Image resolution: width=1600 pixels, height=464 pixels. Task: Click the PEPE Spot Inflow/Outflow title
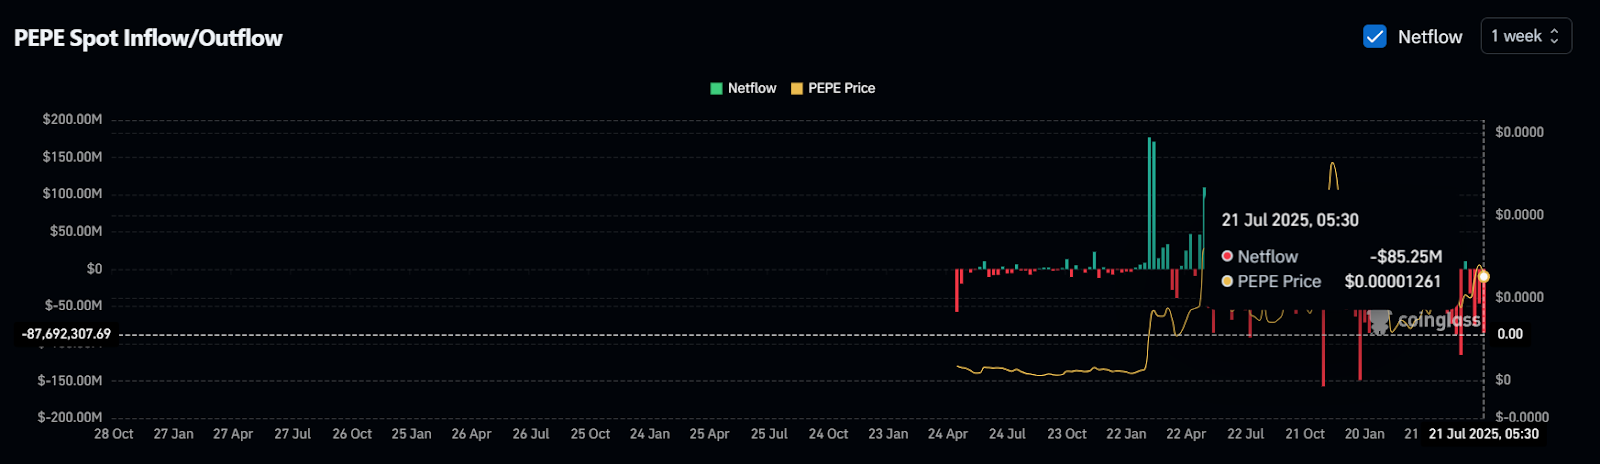[148, 38]
